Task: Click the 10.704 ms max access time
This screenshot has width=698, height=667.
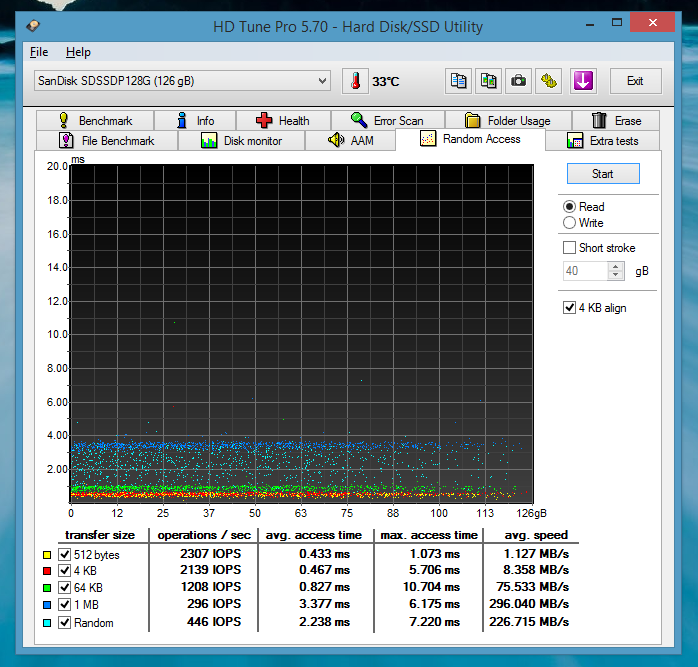Action: tap(431, 587)
